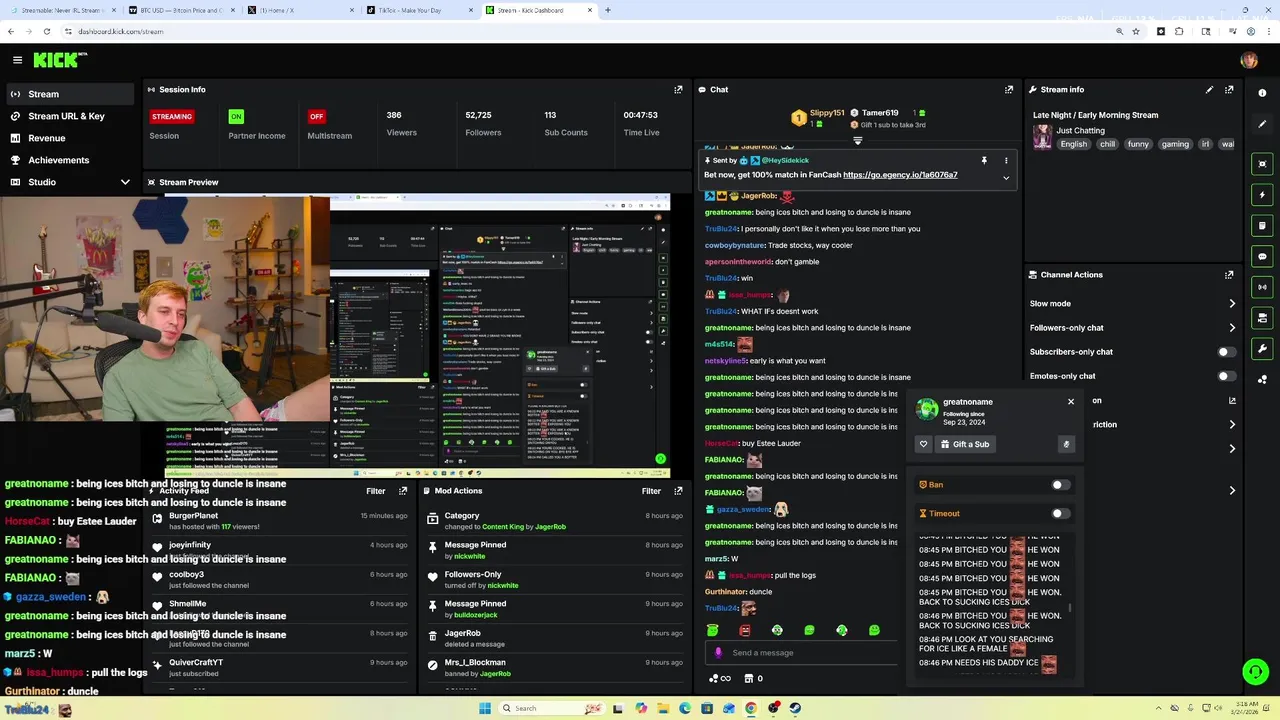Switch to the BTC USD browser tab

coord(180,10)
